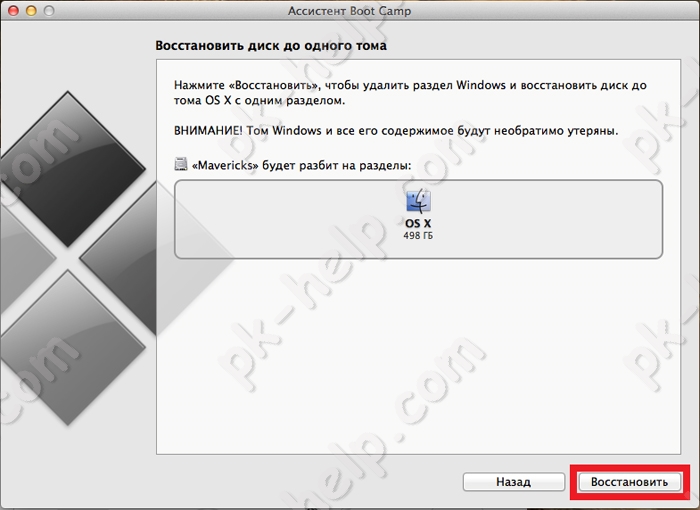Click the Mavericks disk drive icon
The image size is (700, 510).
tap(180, 164)
